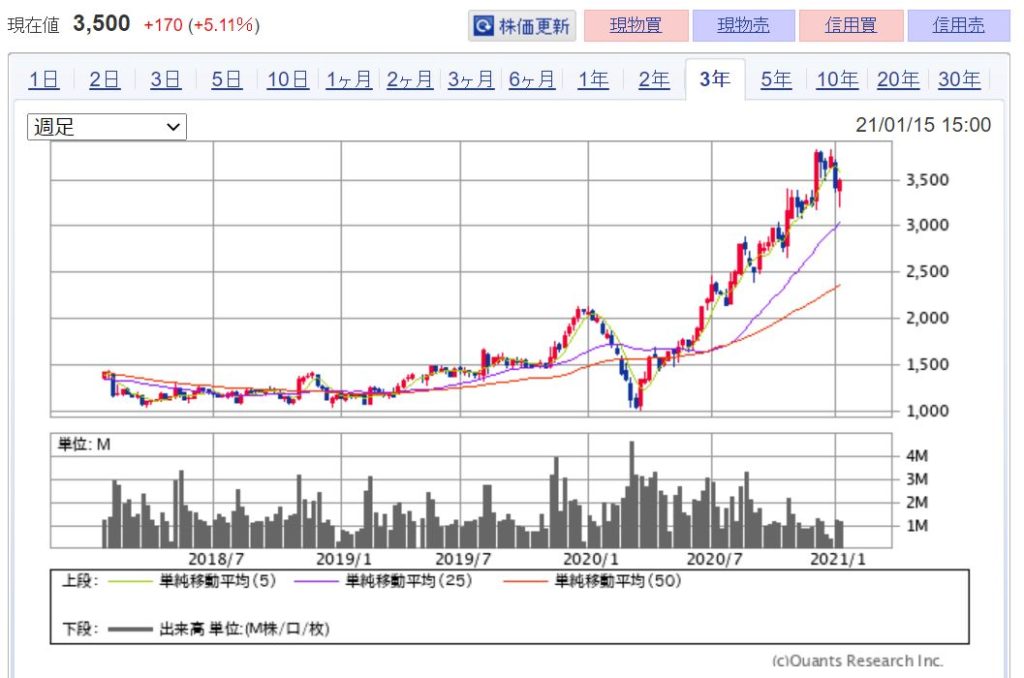The width and height of the screenshot is (1024, 678).
Task: Open the 30年 long-term chart tab
Action: coord(959,80)
